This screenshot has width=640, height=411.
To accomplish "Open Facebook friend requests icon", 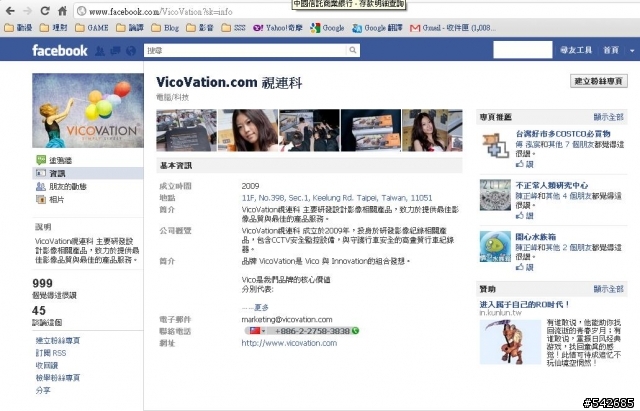I will click(x=100, y=51).
